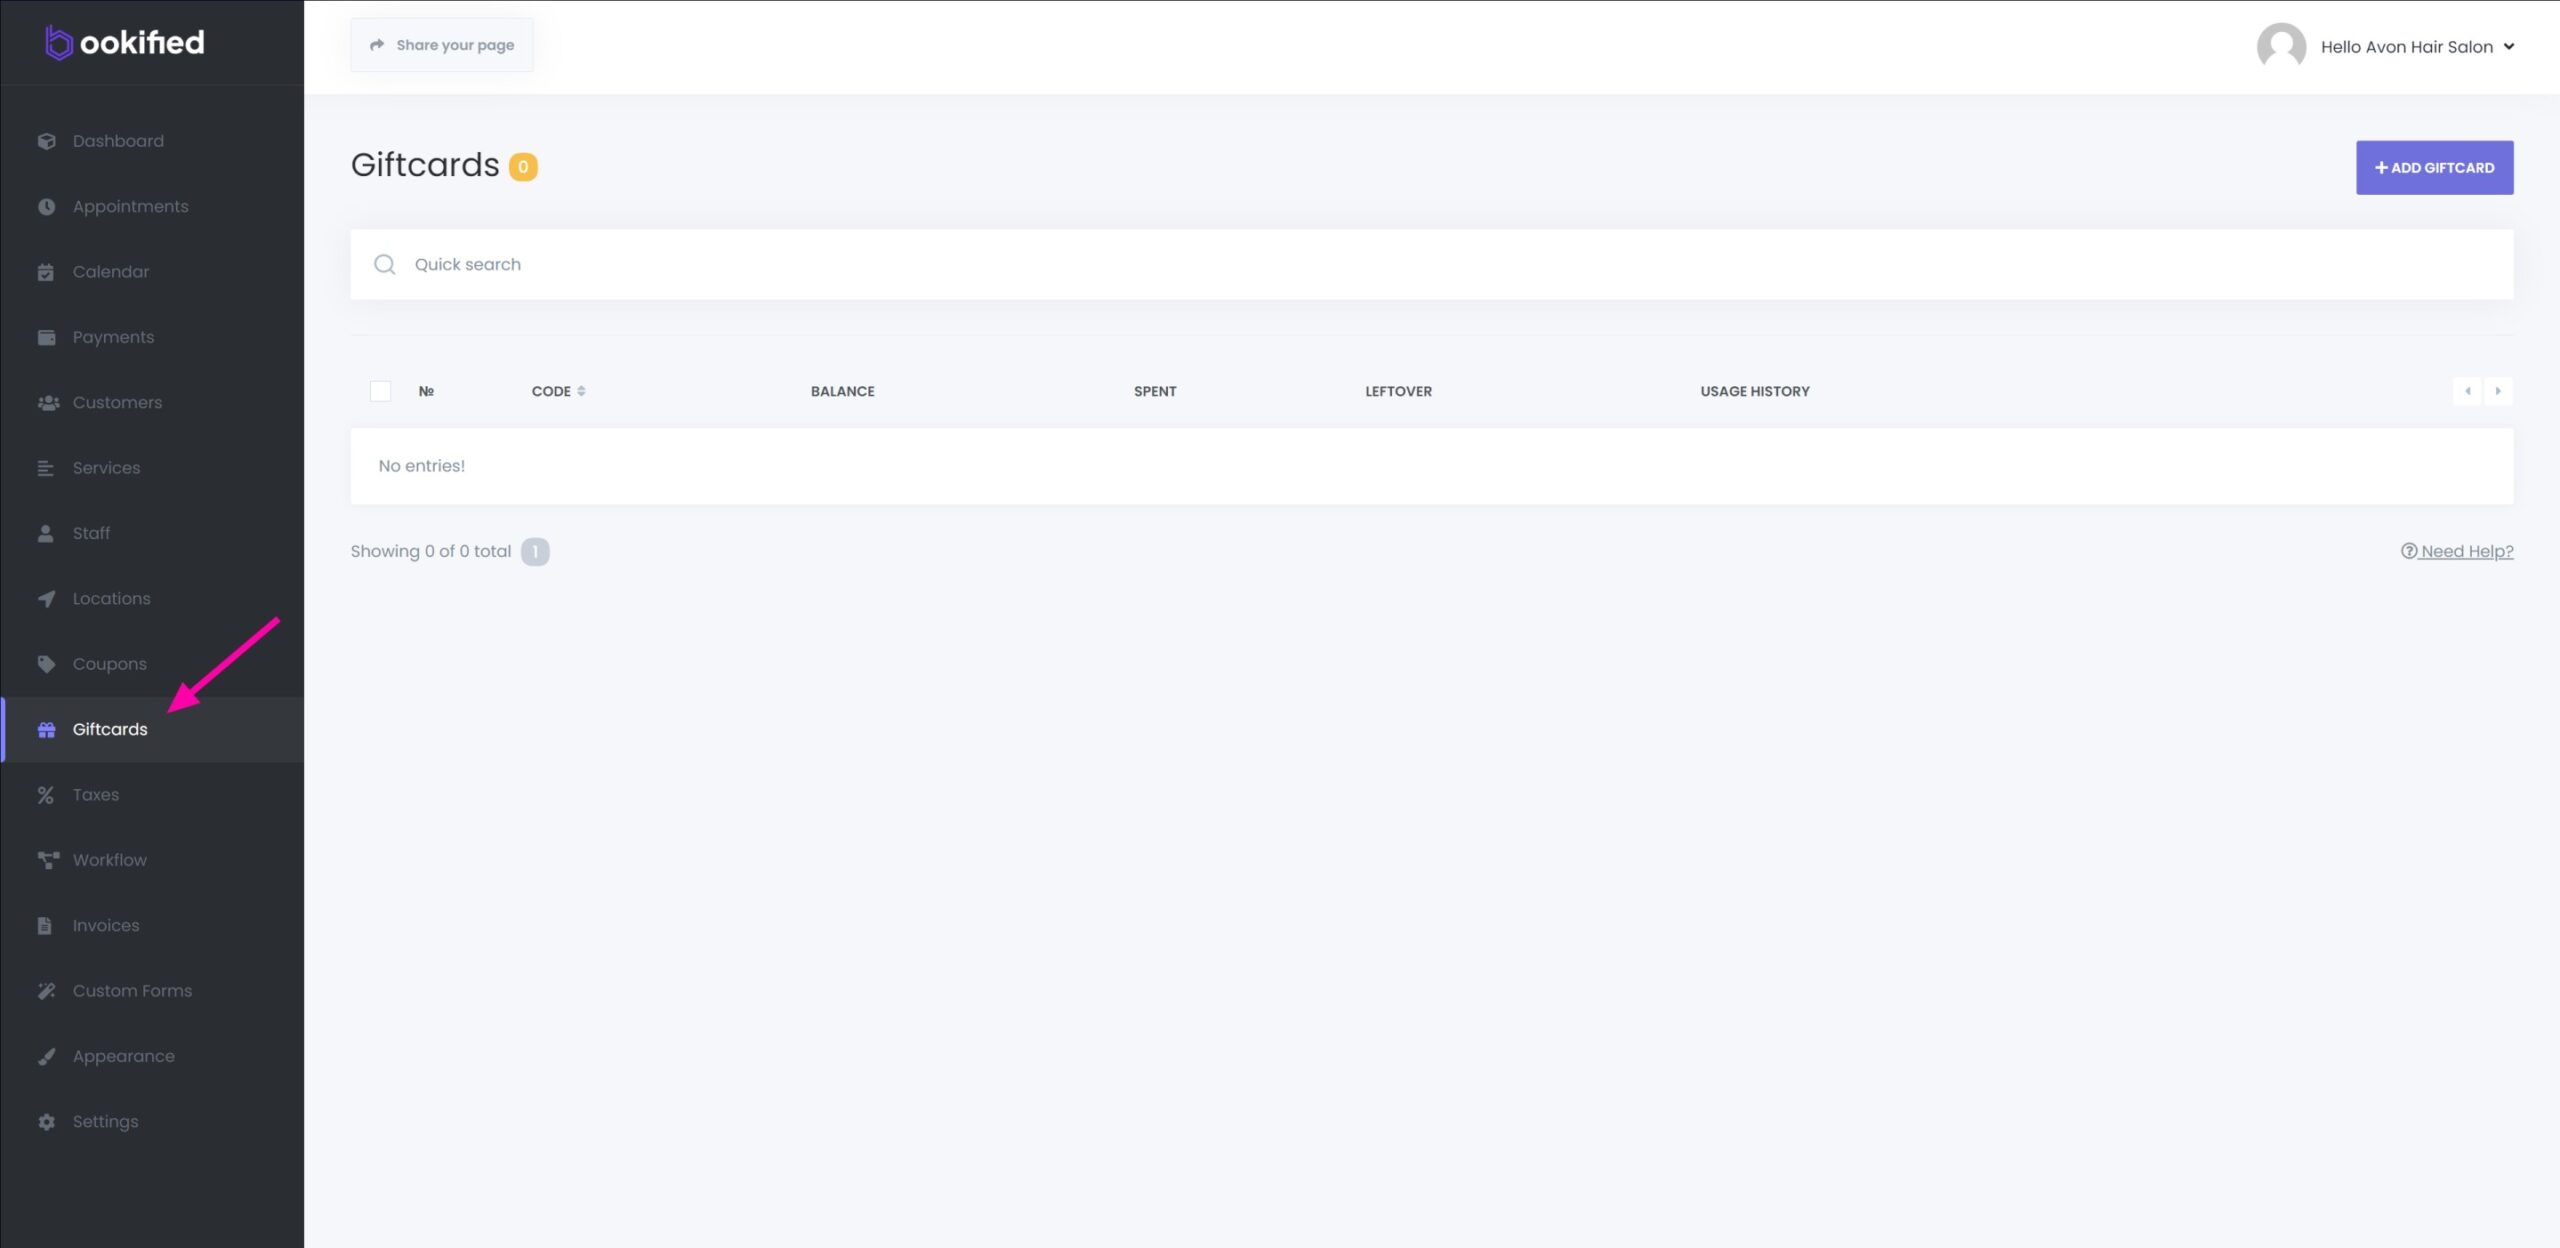Click the Locations arrow icon
The width and height of the screenshot is (2560, 1248).
click(x=46, y=599)
